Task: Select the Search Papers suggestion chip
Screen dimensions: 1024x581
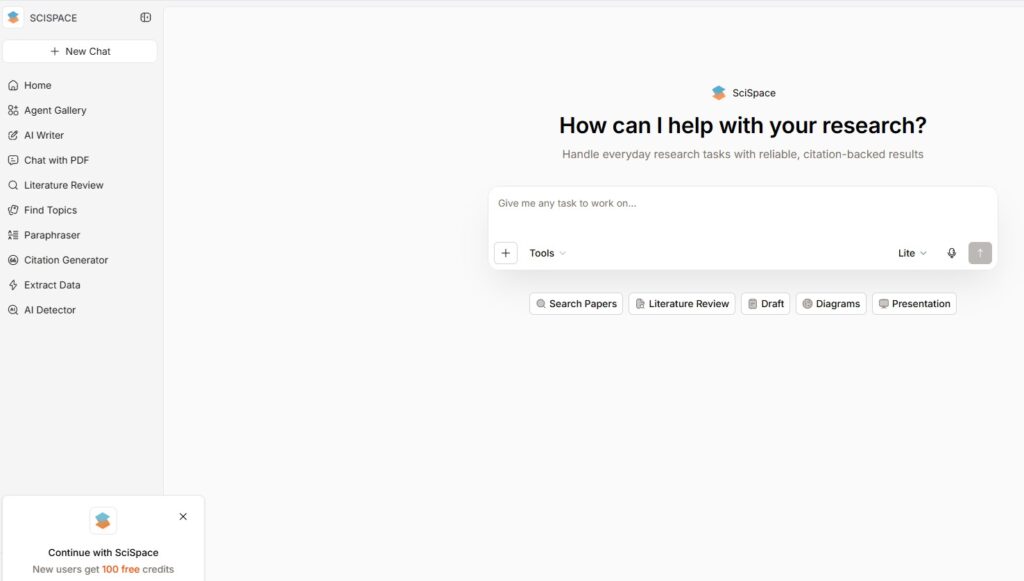Action: tap(576, 304)
